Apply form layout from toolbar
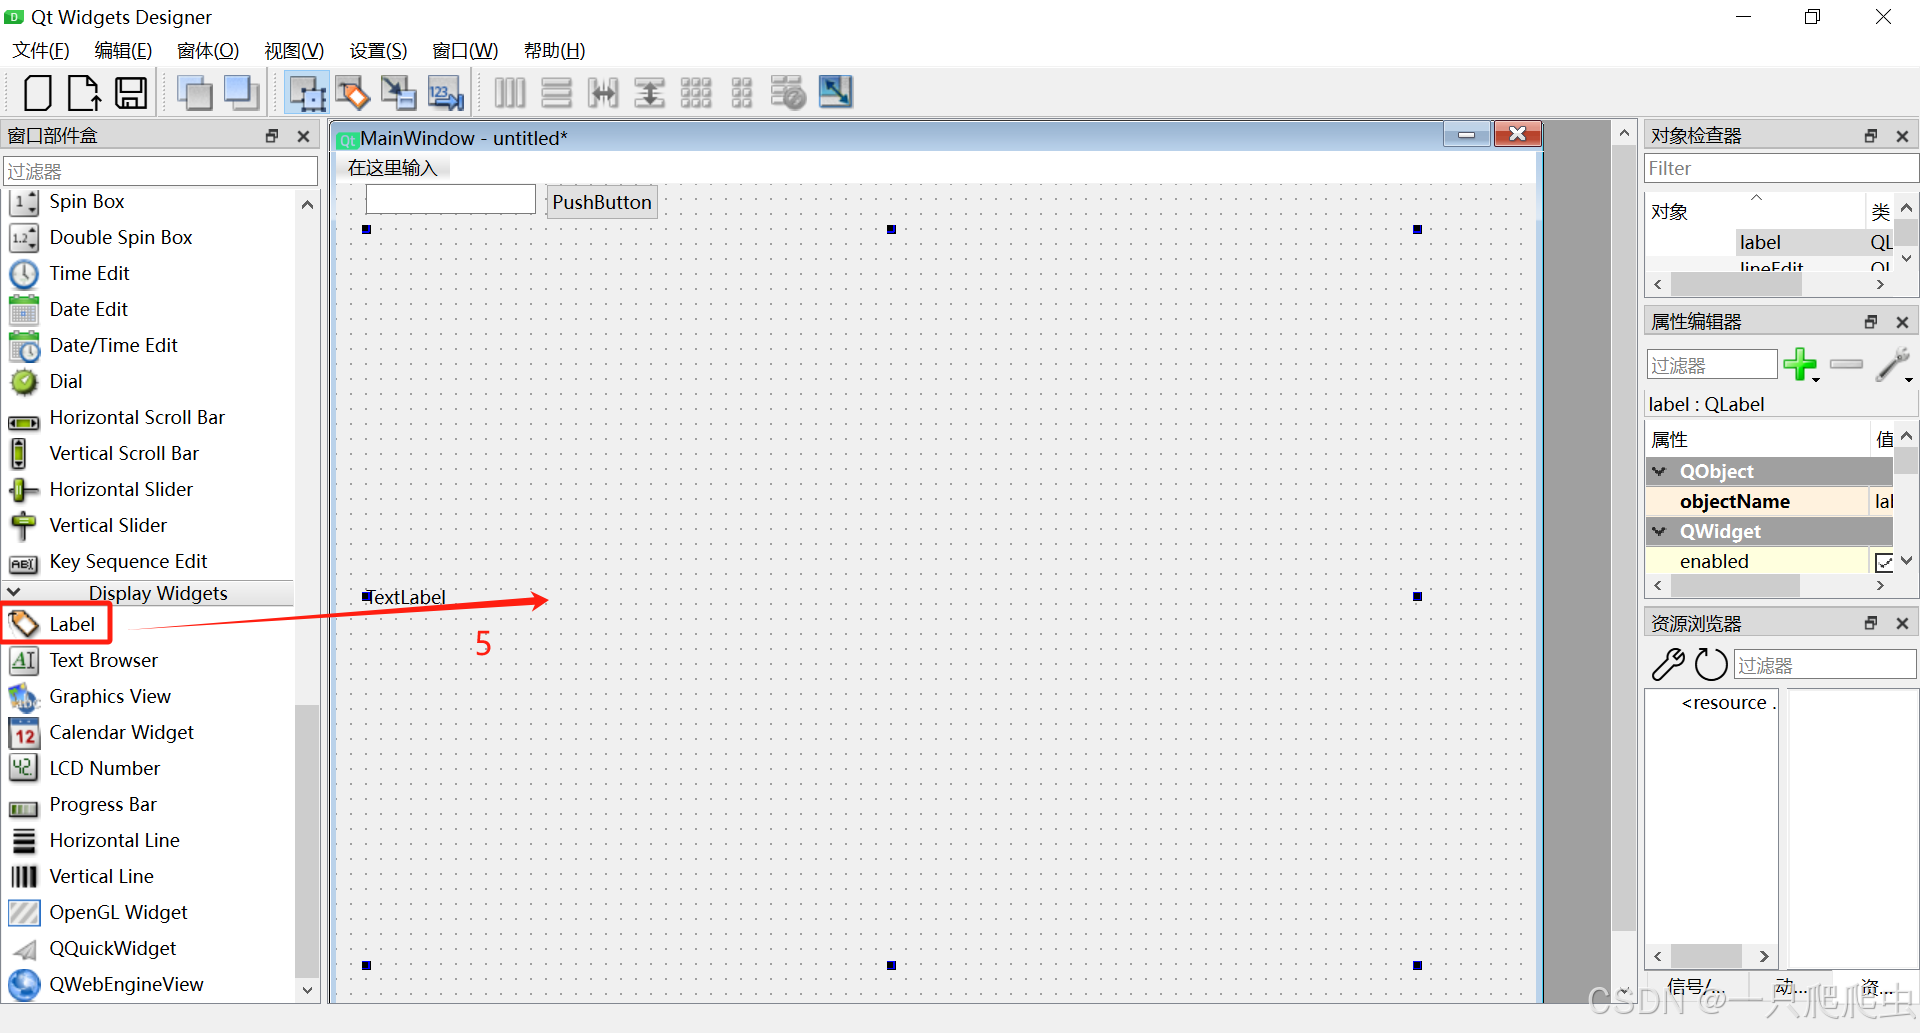 [x=742, y=93]
